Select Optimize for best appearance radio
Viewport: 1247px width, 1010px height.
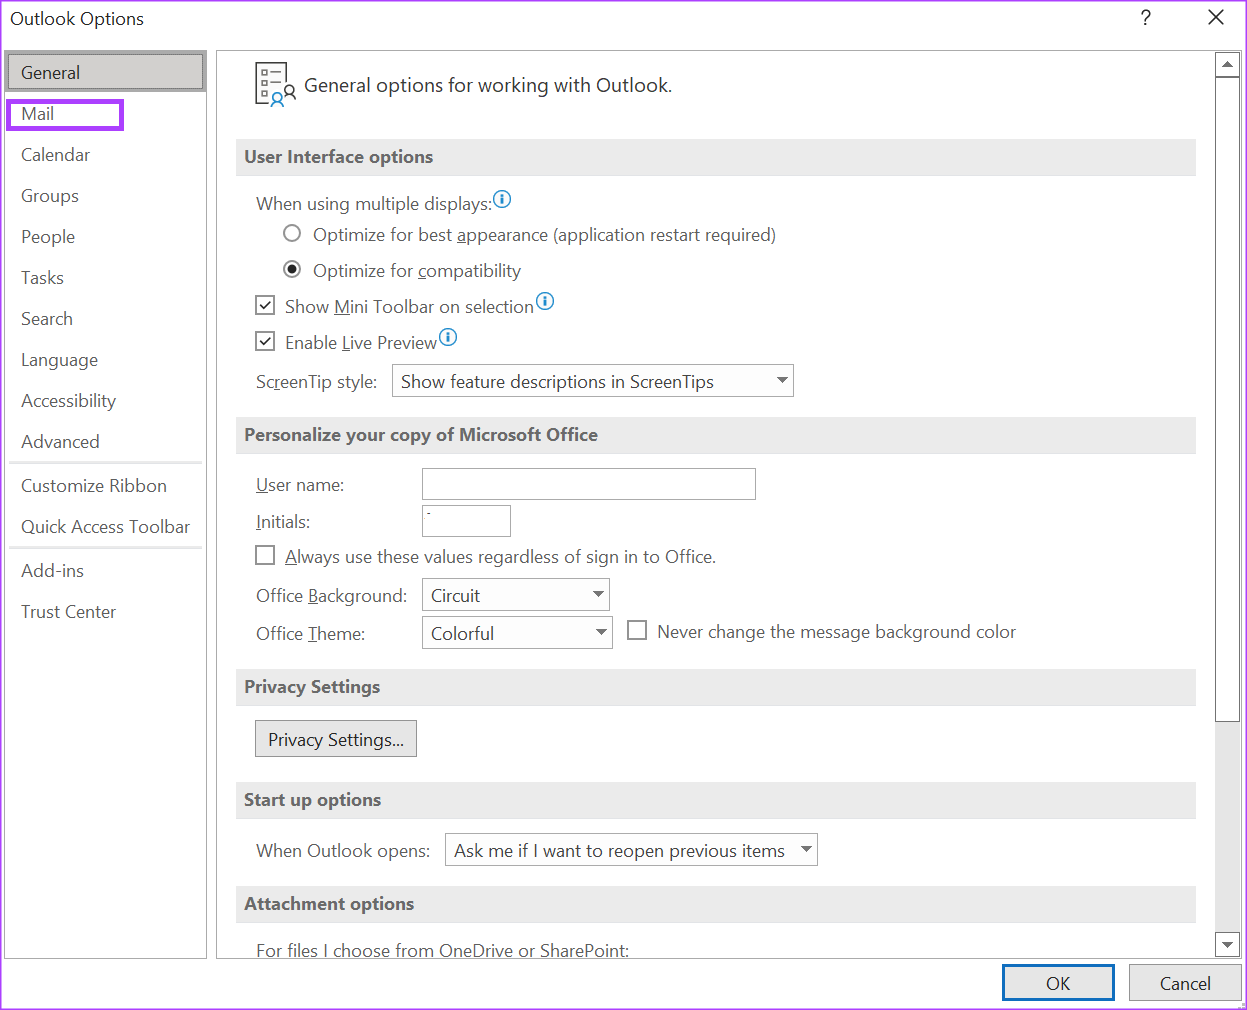click(x=292, y=234)
